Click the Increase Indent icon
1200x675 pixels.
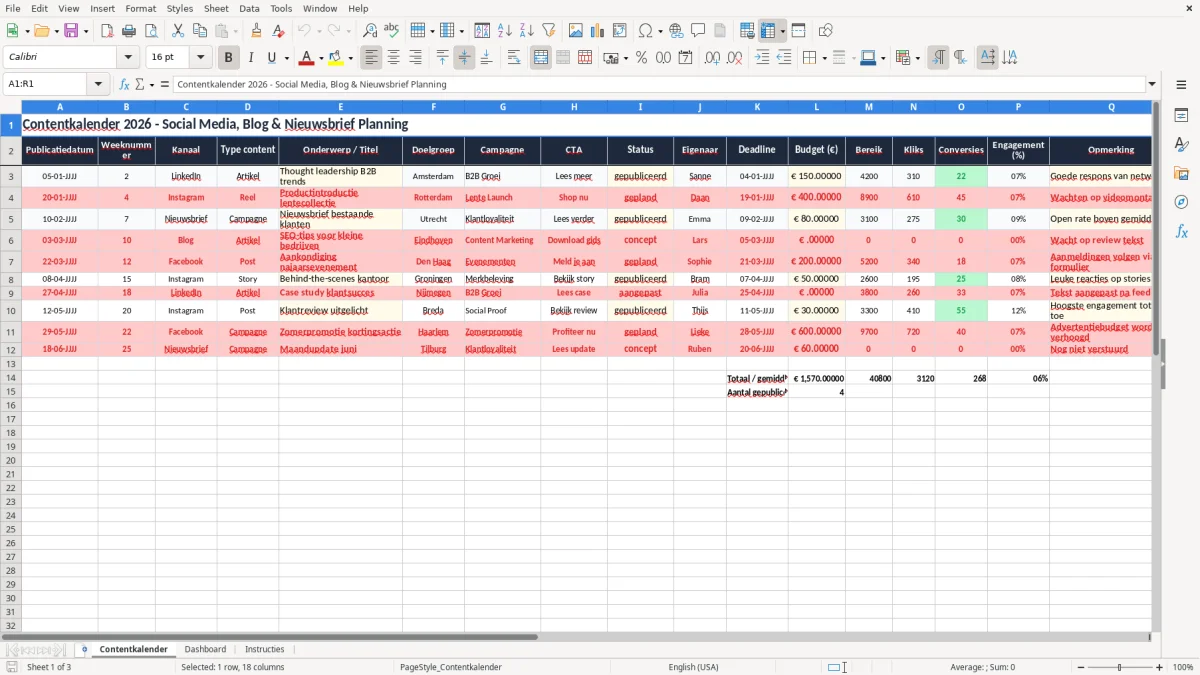(x=762, y=58)
